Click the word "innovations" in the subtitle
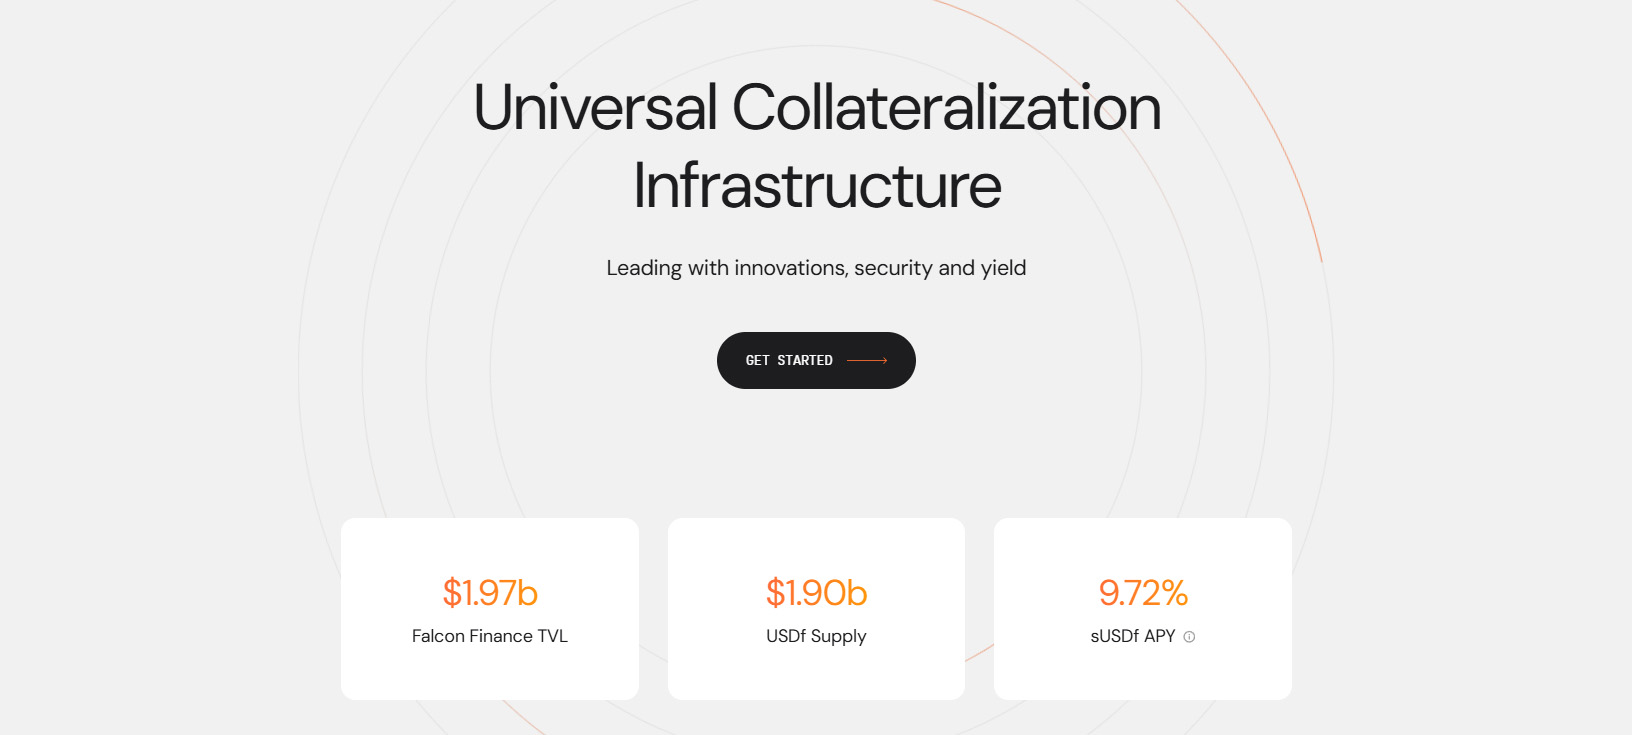 pos(790,268)
